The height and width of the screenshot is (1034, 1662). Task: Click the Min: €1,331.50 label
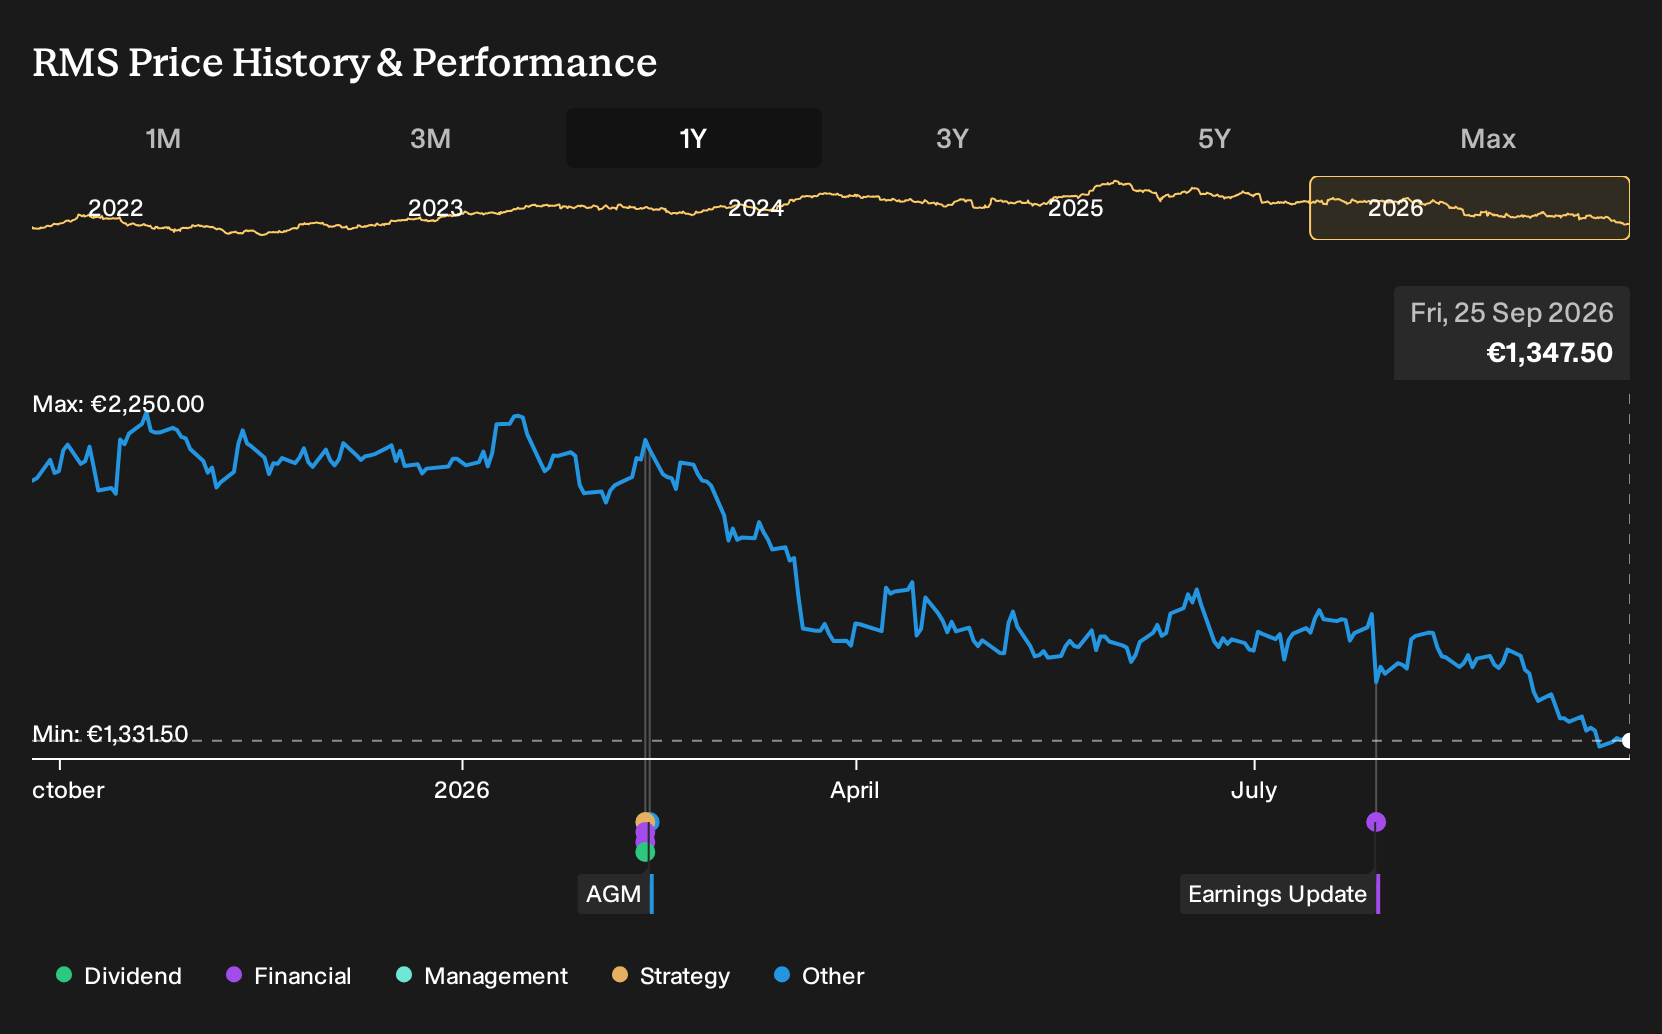[x=110, y=734]
